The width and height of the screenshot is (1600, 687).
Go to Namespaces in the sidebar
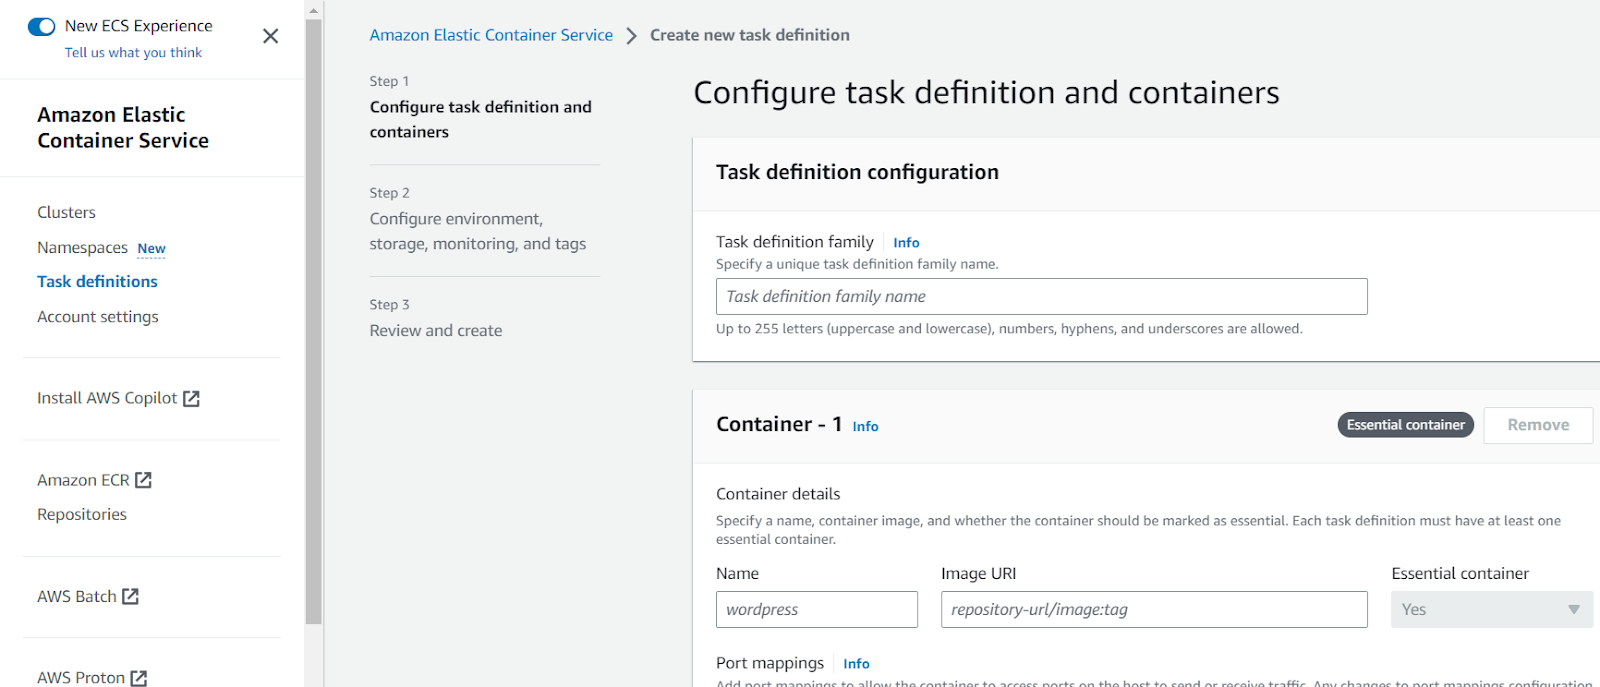tap(82, 247)
